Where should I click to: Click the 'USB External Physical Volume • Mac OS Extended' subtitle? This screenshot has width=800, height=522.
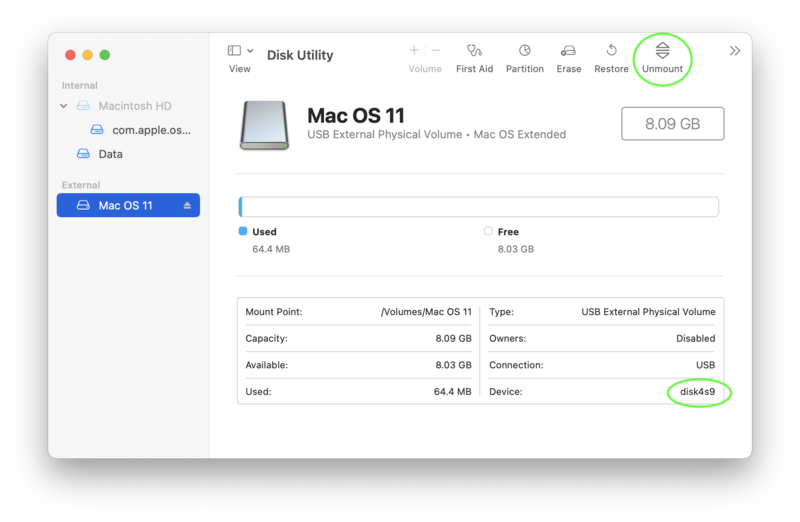click(437, 134)
